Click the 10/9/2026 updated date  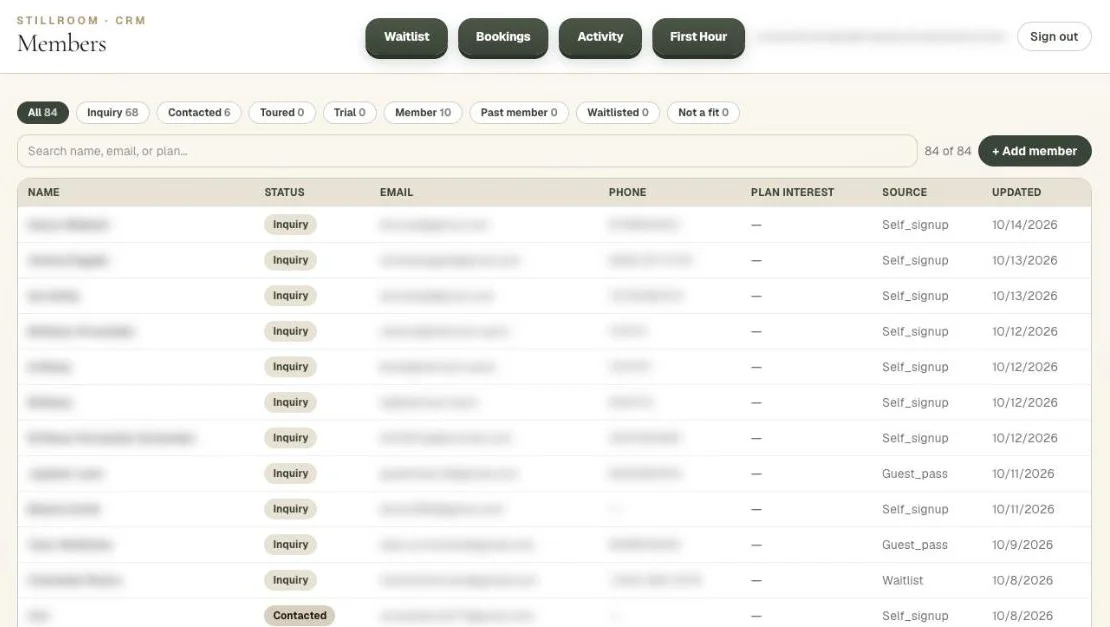pos(1022,545)
